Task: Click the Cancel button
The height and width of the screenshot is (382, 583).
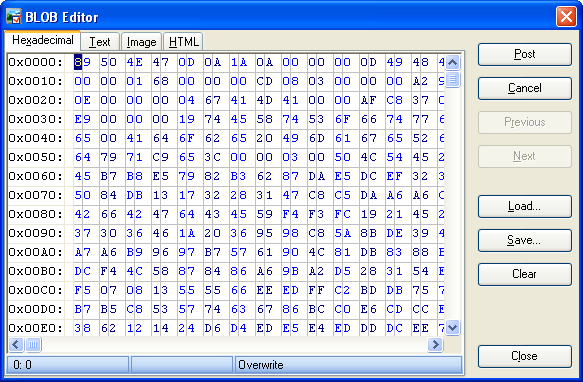Action: (525, 88)
